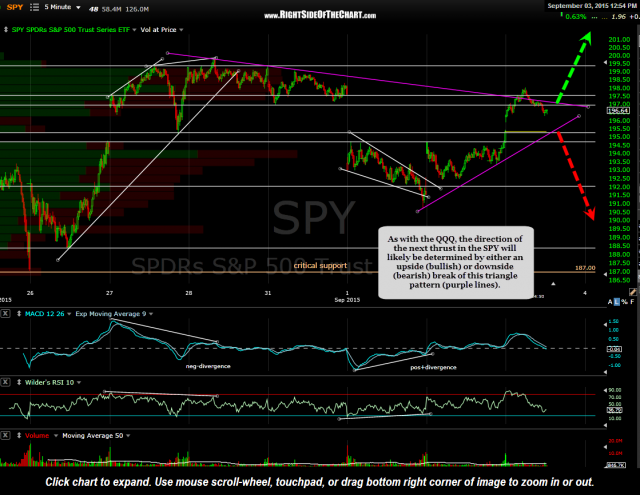Close the MACD indicator panel
Screen dimensions: 640x495
tap(5, 313)
